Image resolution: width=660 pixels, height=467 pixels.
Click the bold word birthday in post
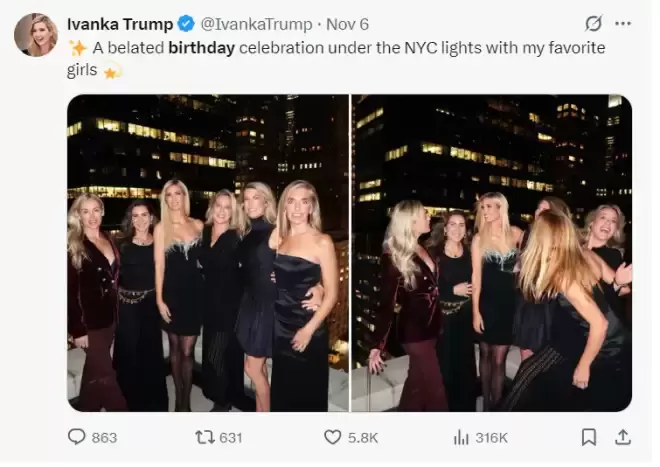tap(202, 48)
